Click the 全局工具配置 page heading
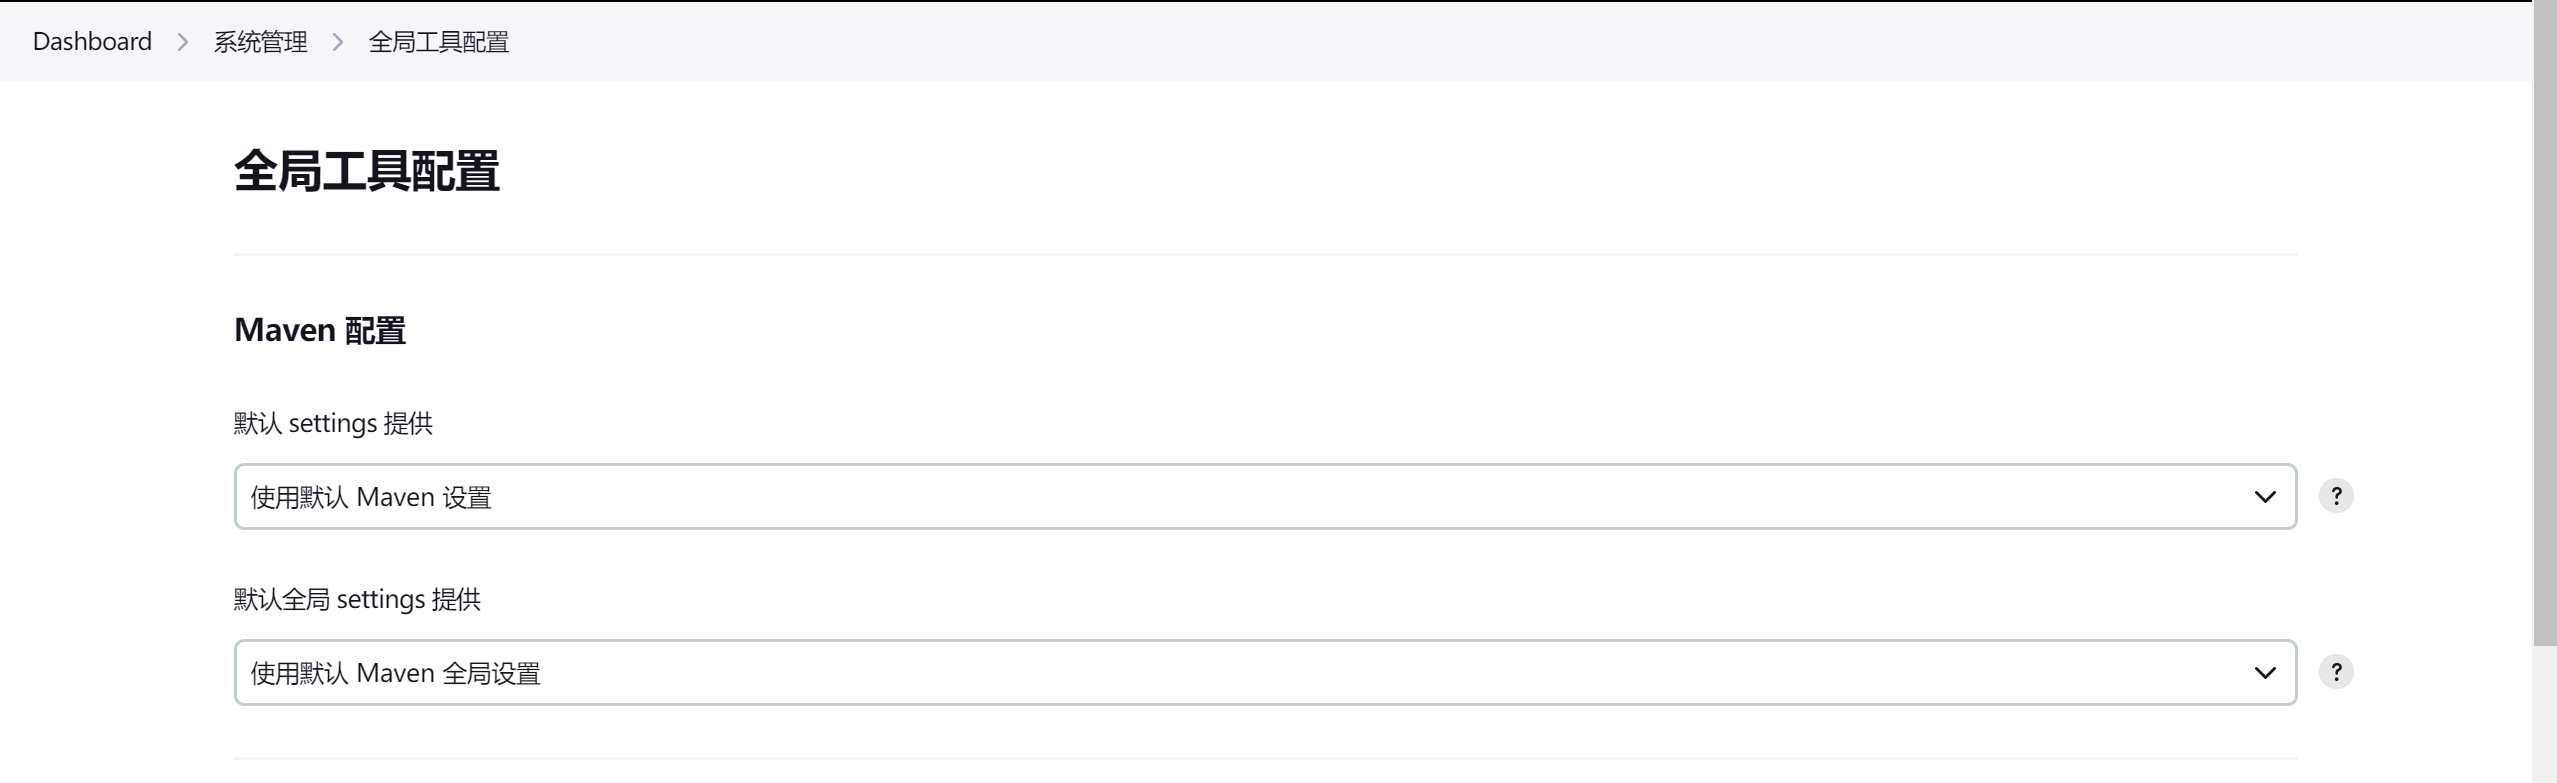This screenshot has height=783, width=2557. [366, 171]
